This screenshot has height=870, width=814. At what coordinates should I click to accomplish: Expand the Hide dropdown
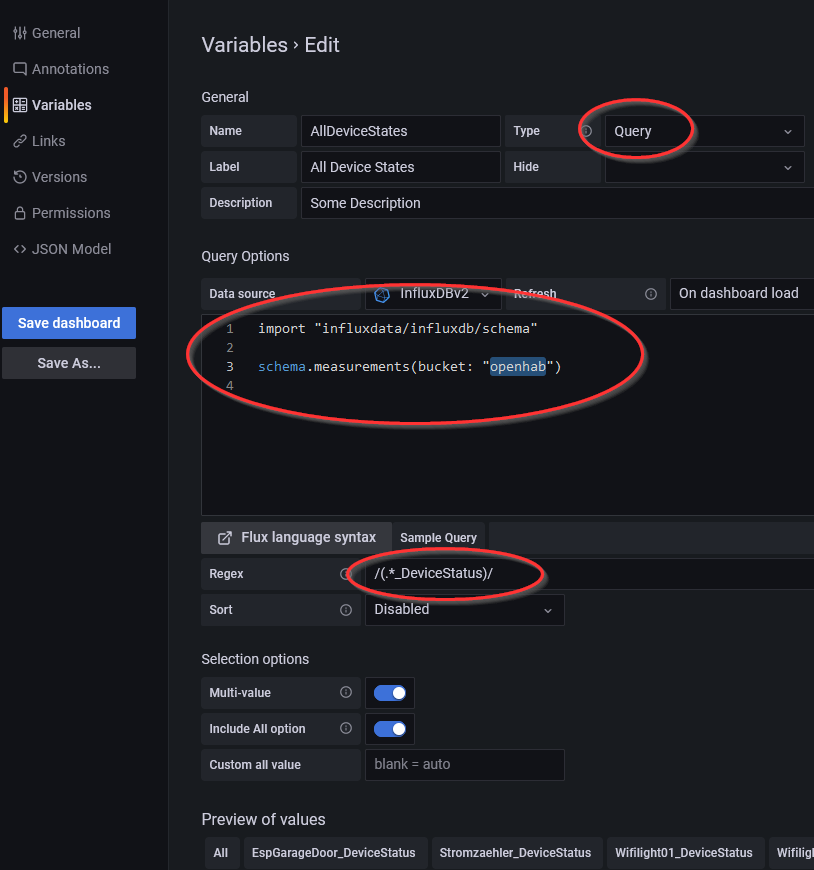704,167
